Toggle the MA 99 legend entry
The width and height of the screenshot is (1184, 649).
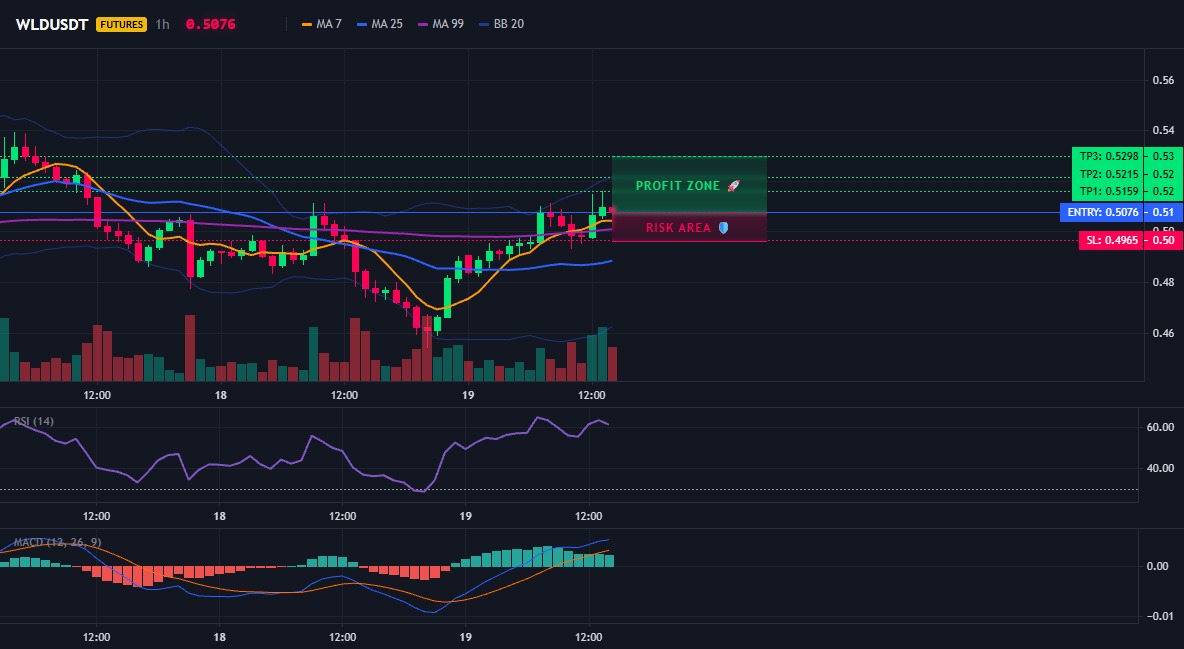(x=441, y=24)
